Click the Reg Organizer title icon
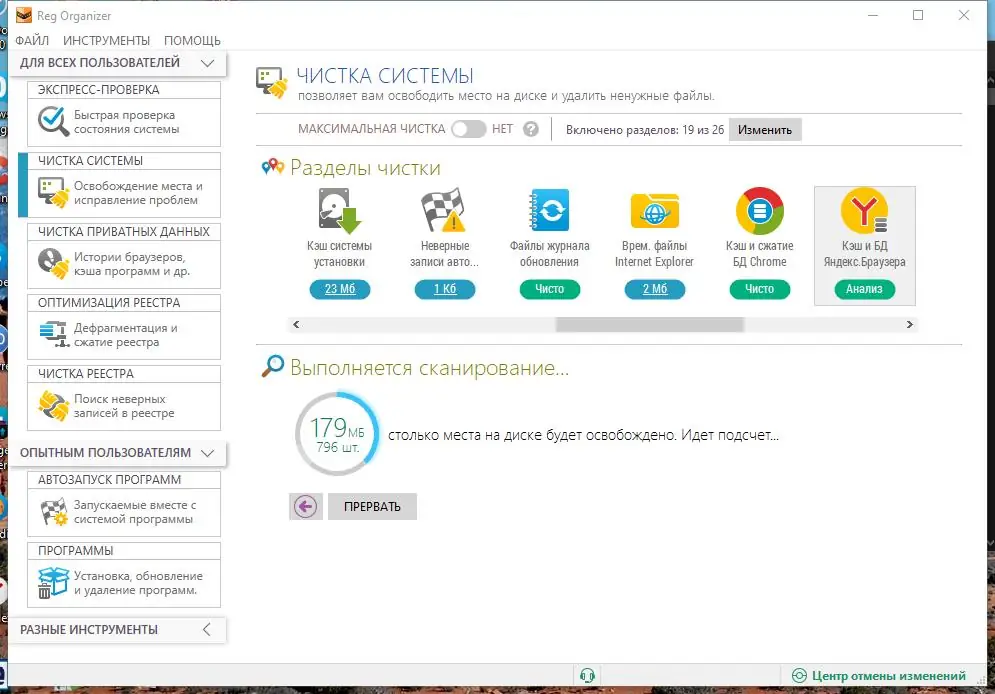The width and height of the screenshot is (995, 694). click(x=24, y=15)
